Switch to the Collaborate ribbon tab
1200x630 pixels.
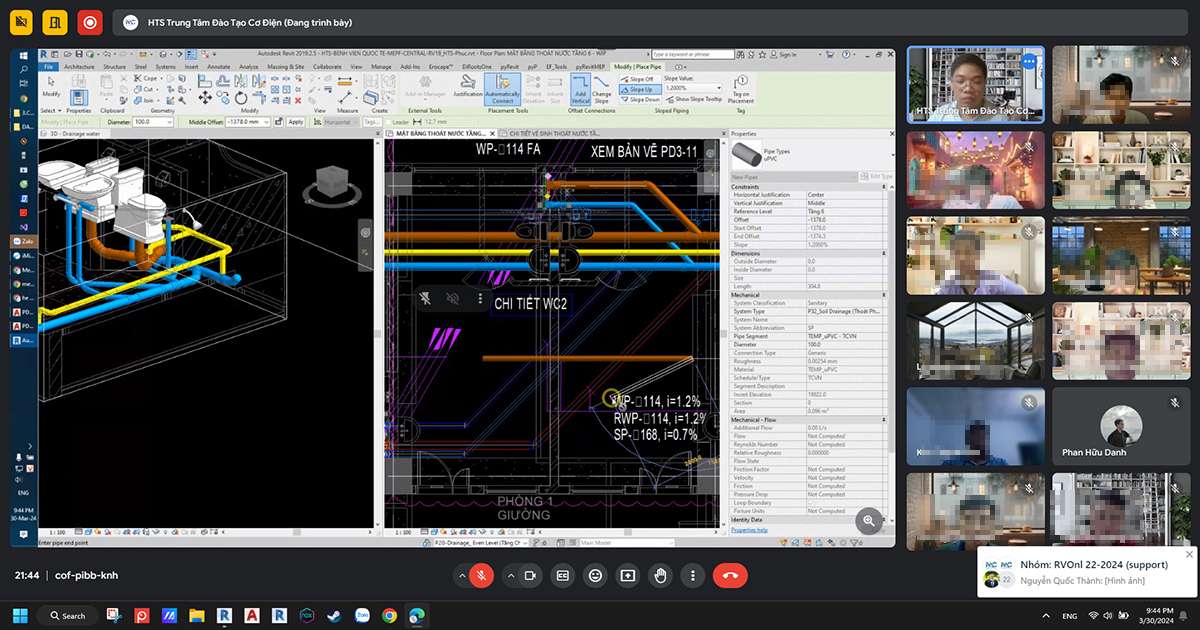tap(327, 67)
